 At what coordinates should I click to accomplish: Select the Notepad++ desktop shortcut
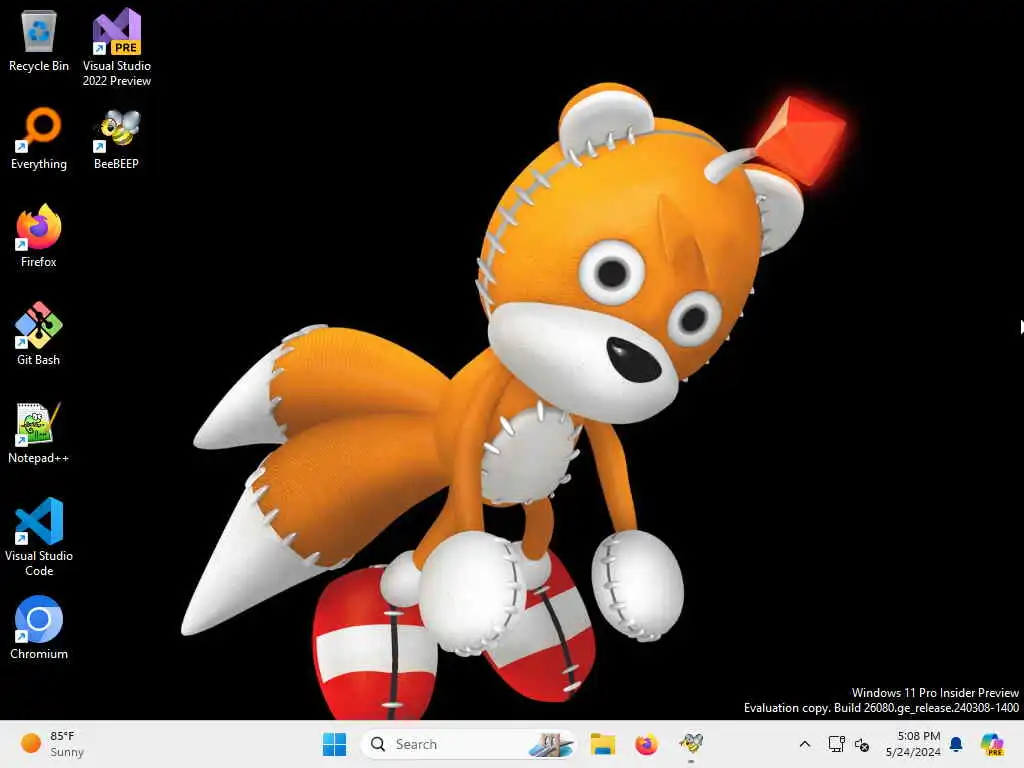tap(39, 432)
